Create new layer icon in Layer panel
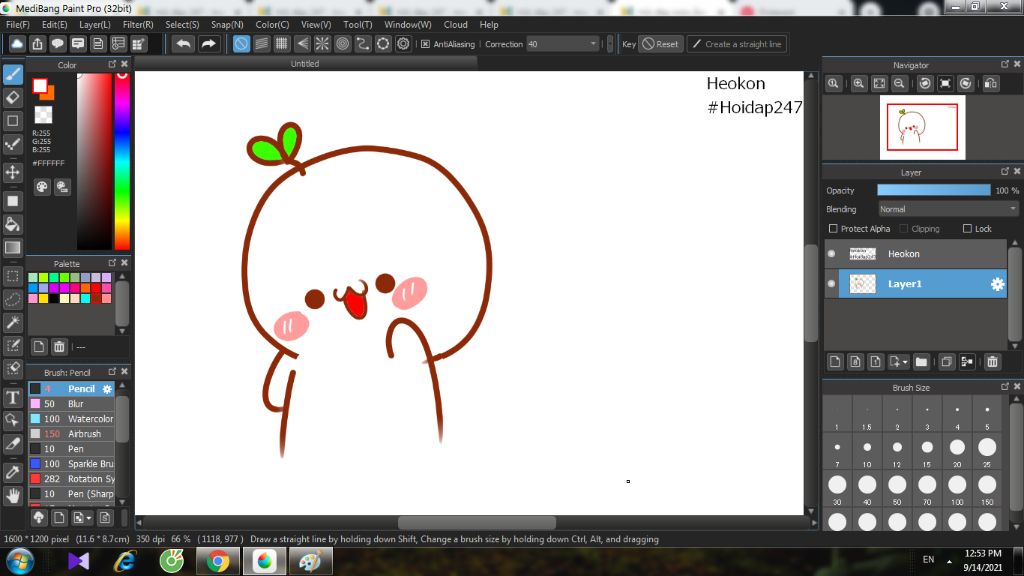The width and height of the screenshot is (1024, 576). click(835, 362)
